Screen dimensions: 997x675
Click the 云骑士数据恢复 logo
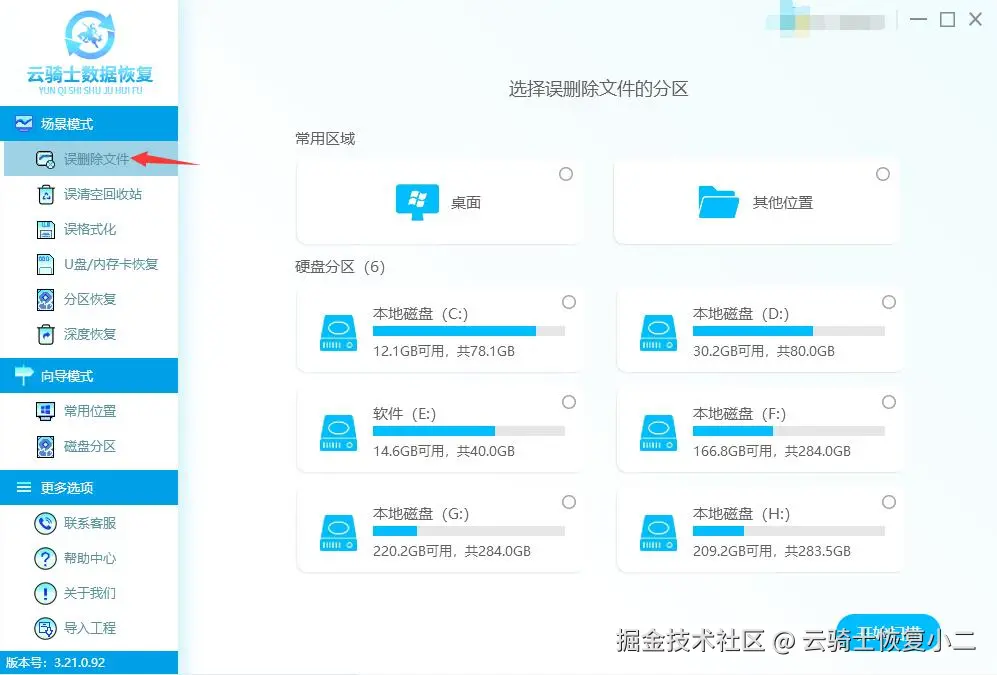click(x=90, y=52)
